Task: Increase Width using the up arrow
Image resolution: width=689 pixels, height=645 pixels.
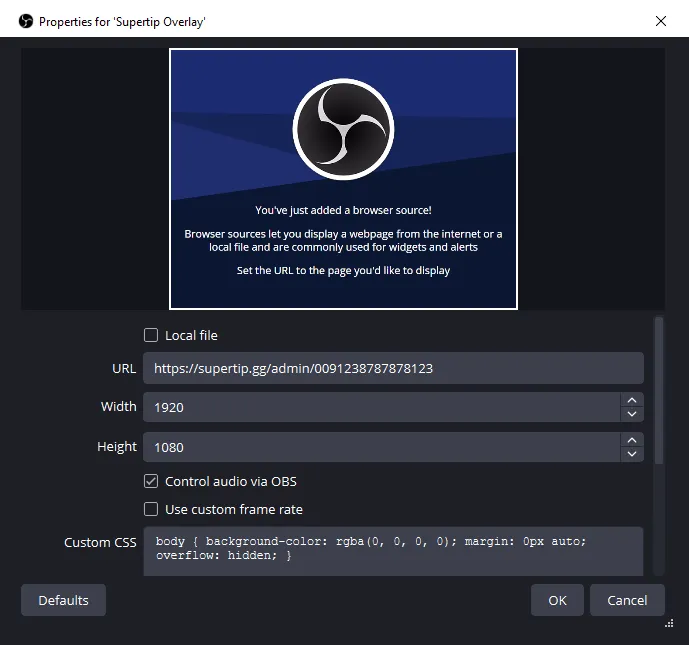Action: [x=632, y=400]
